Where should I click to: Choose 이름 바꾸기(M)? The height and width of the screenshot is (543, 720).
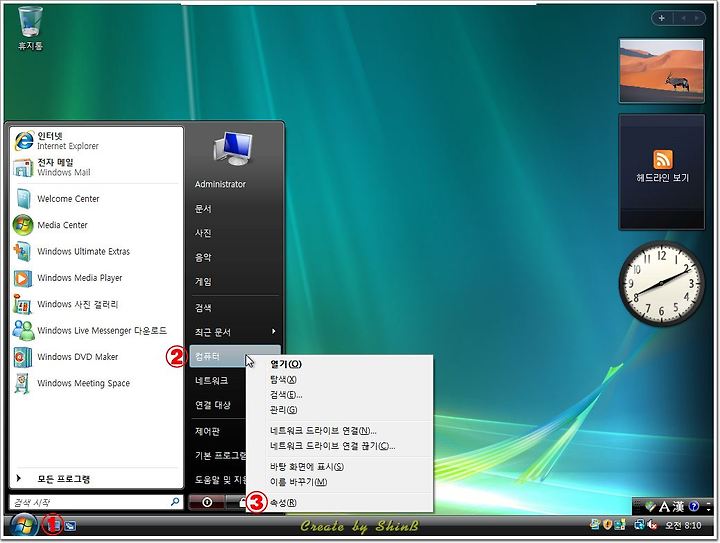click(340, 482)
